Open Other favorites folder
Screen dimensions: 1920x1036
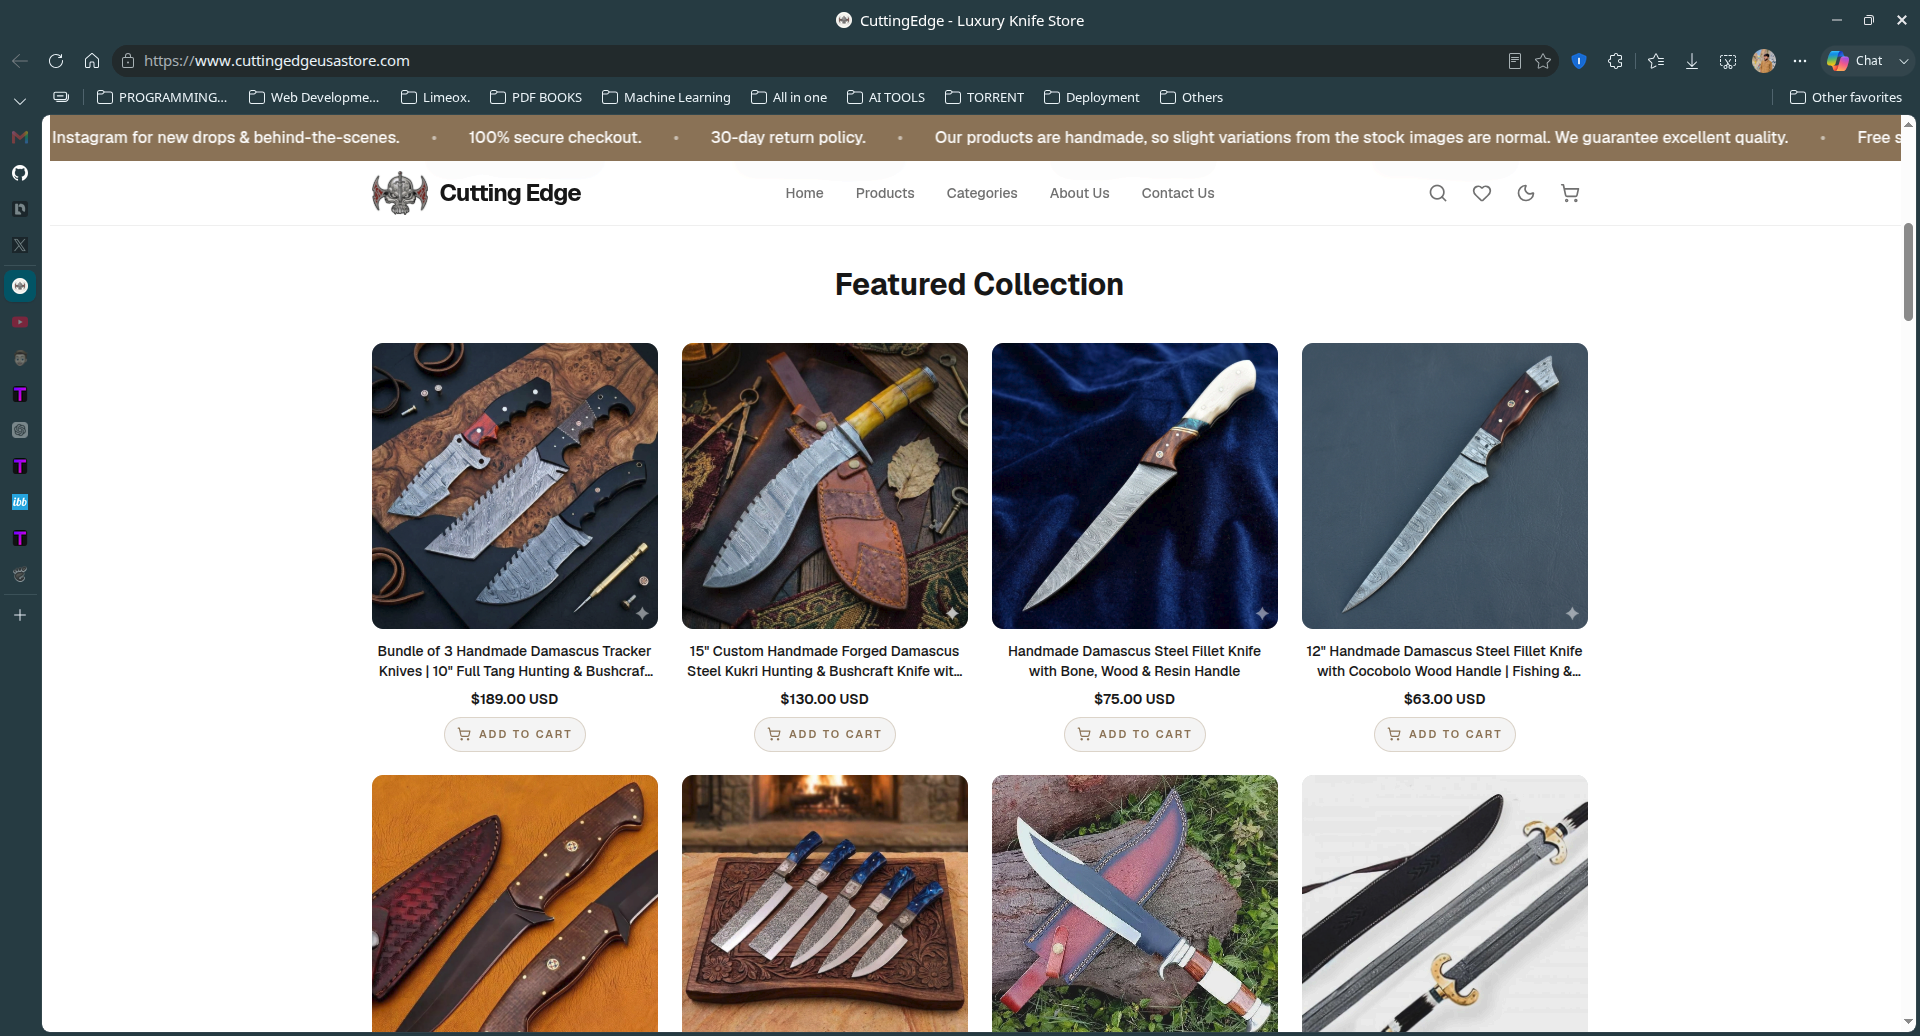[1846, 97]
